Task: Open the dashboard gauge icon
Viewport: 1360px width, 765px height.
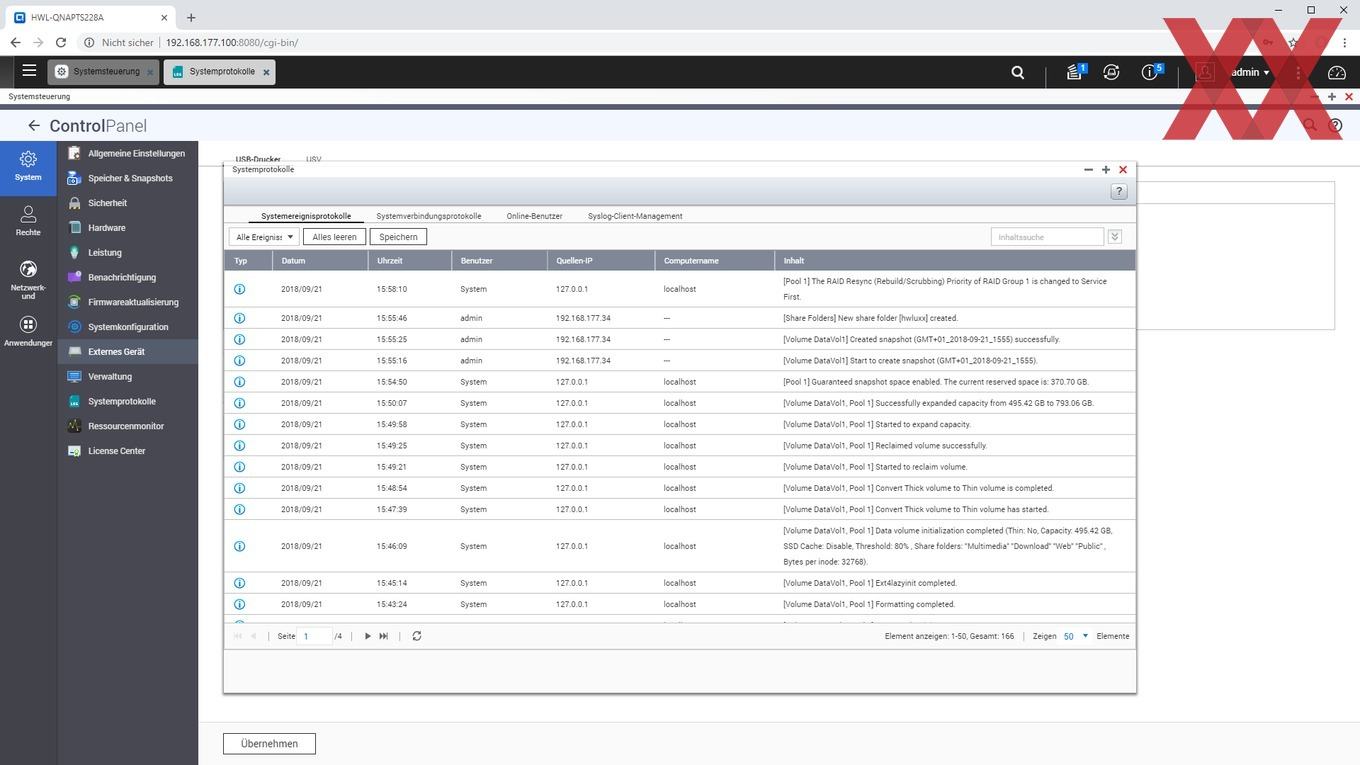Action: [x=1337, y=72]
